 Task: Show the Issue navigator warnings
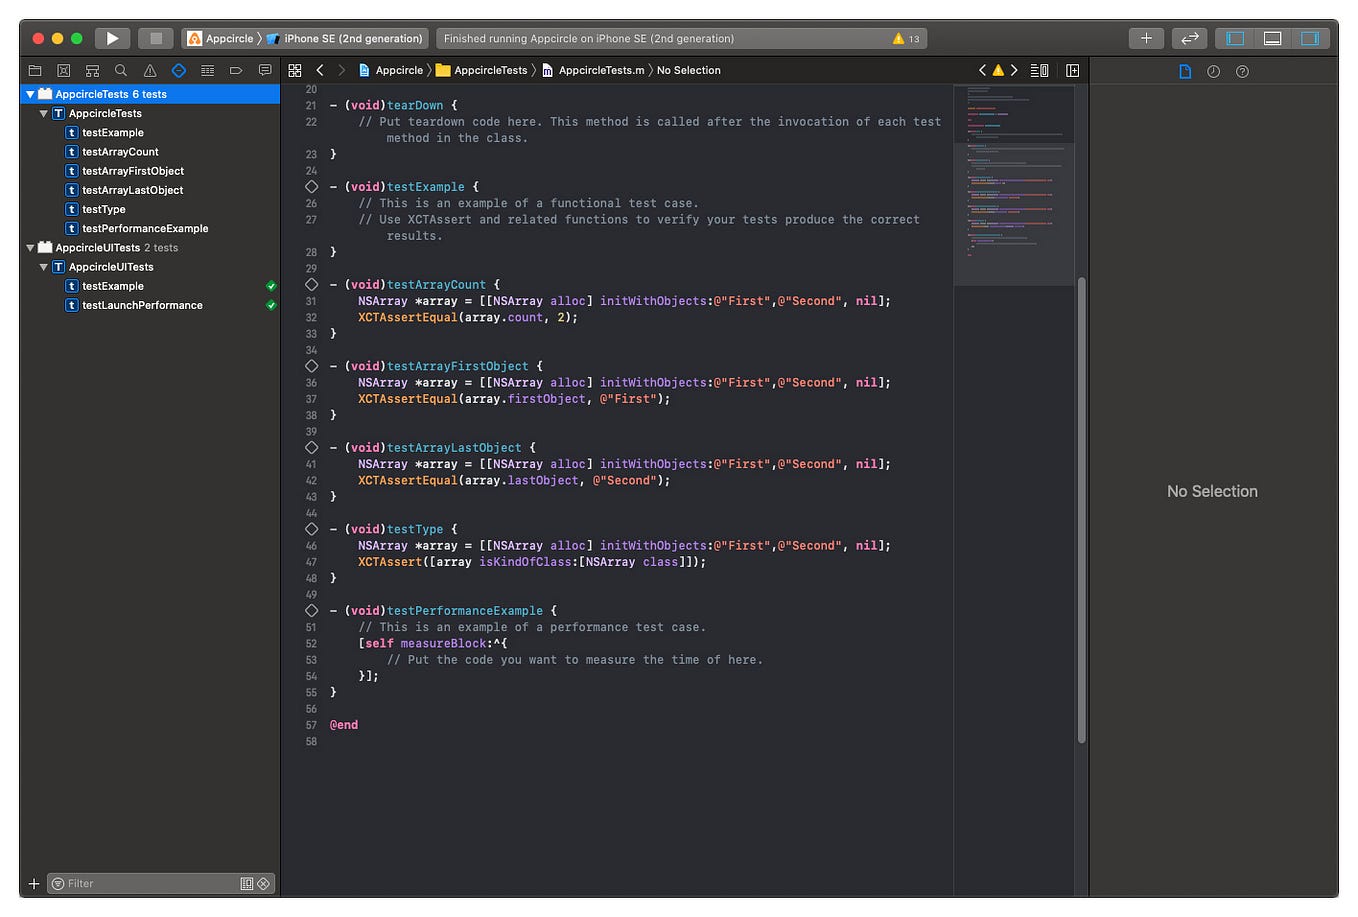(x=149, y=70)
